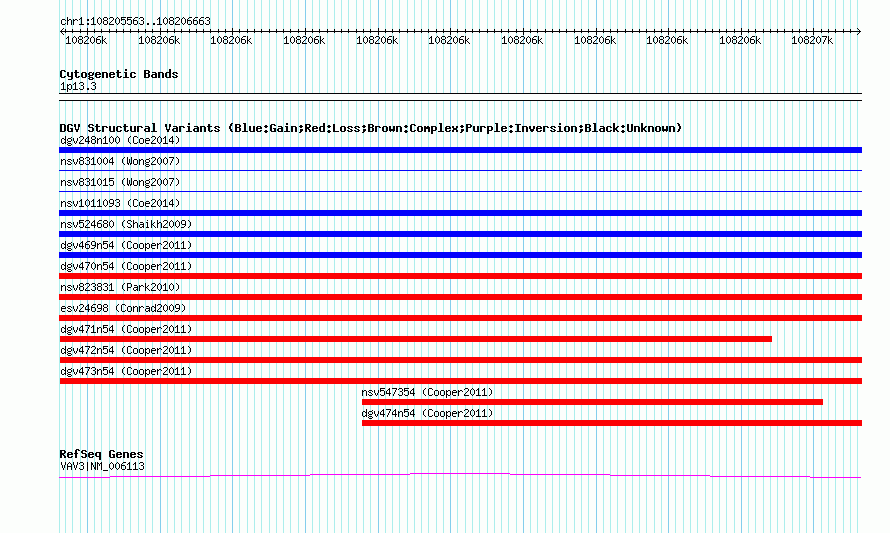Open the dgv248n100 (Coe2014) label
Viewport: 890px width, 533px height.
(120, 140)
